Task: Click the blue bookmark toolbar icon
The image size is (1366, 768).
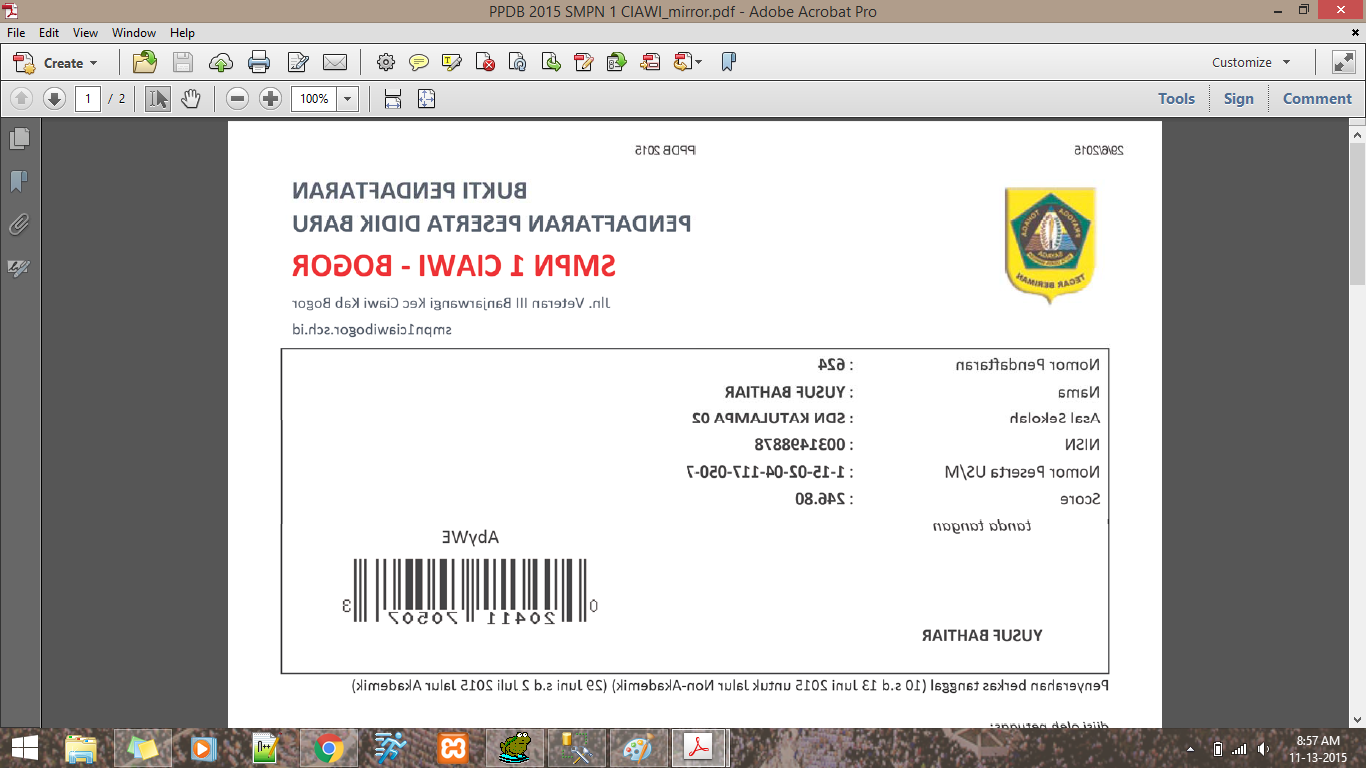Action: pyautogui.click(x=728, y=62)
